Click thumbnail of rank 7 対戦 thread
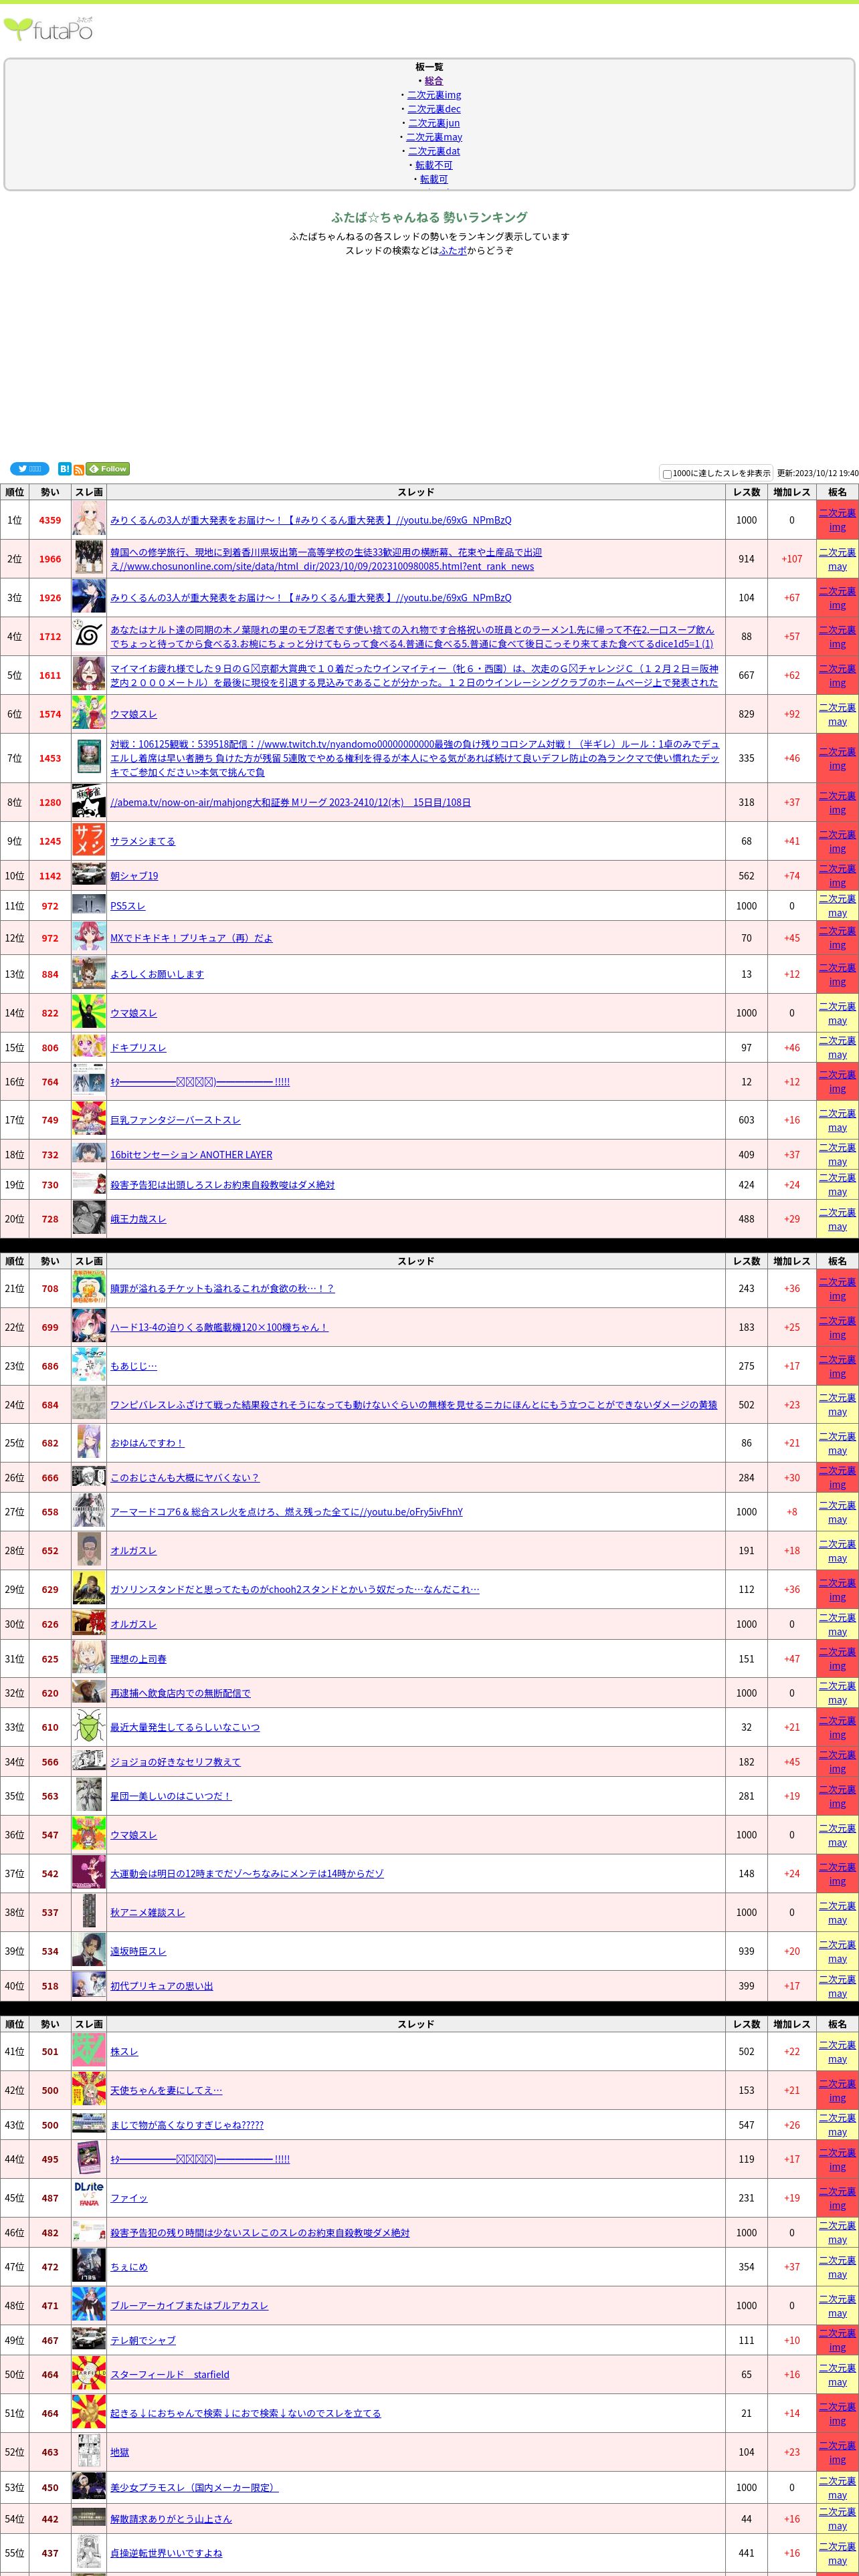This screenshot has height=2576, width=859. pos(89,758)
